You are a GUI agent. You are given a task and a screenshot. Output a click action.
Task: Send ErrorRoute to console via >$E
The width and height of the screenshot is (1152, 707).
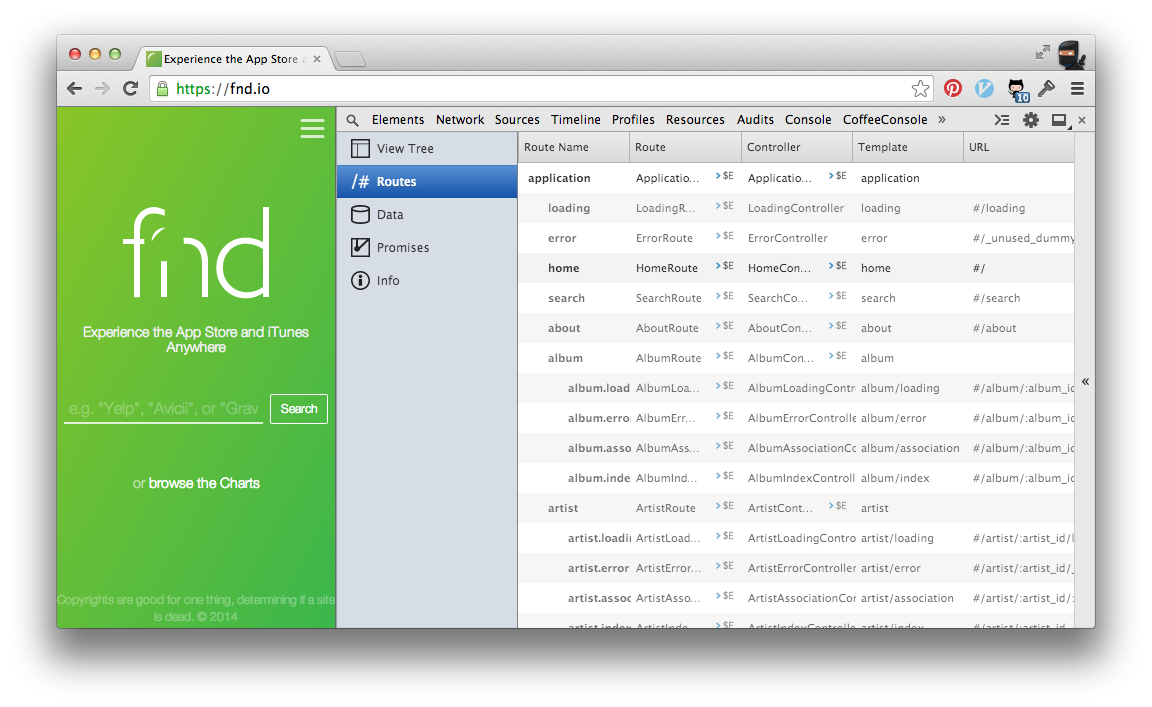click(x=724, y=236)
